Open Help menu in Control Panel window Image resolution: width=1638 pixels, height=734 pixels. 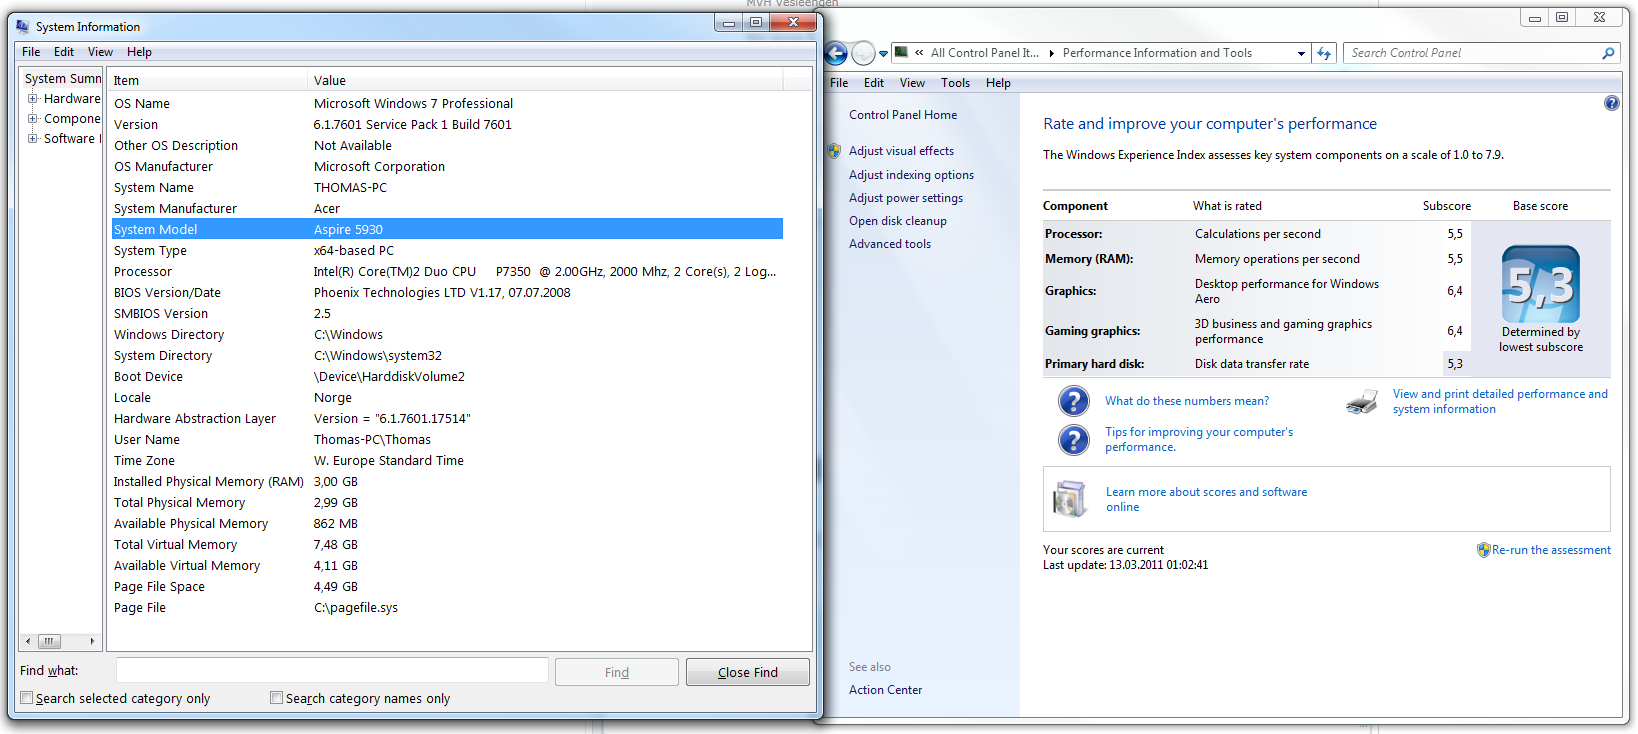tap(998, 83)
